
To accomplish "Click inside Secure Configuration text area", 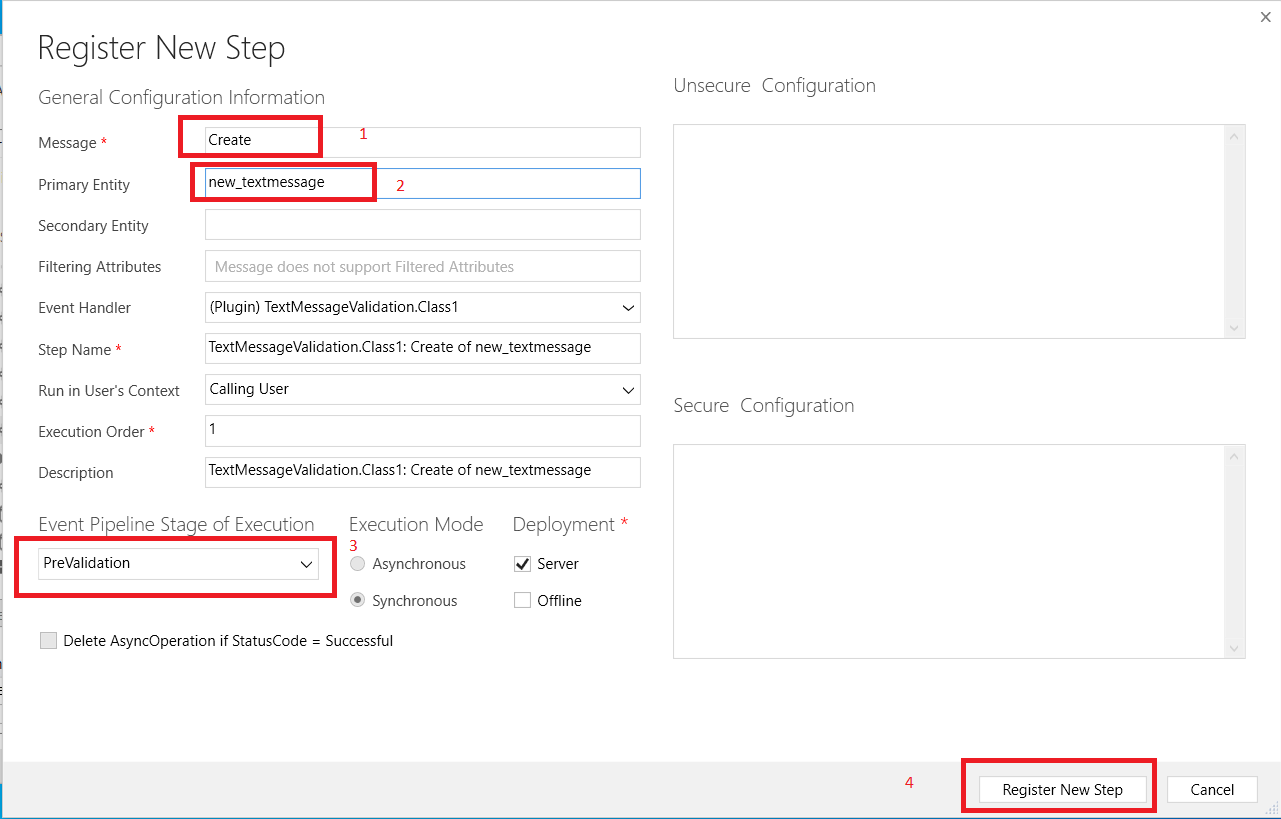I will [950, 551].
